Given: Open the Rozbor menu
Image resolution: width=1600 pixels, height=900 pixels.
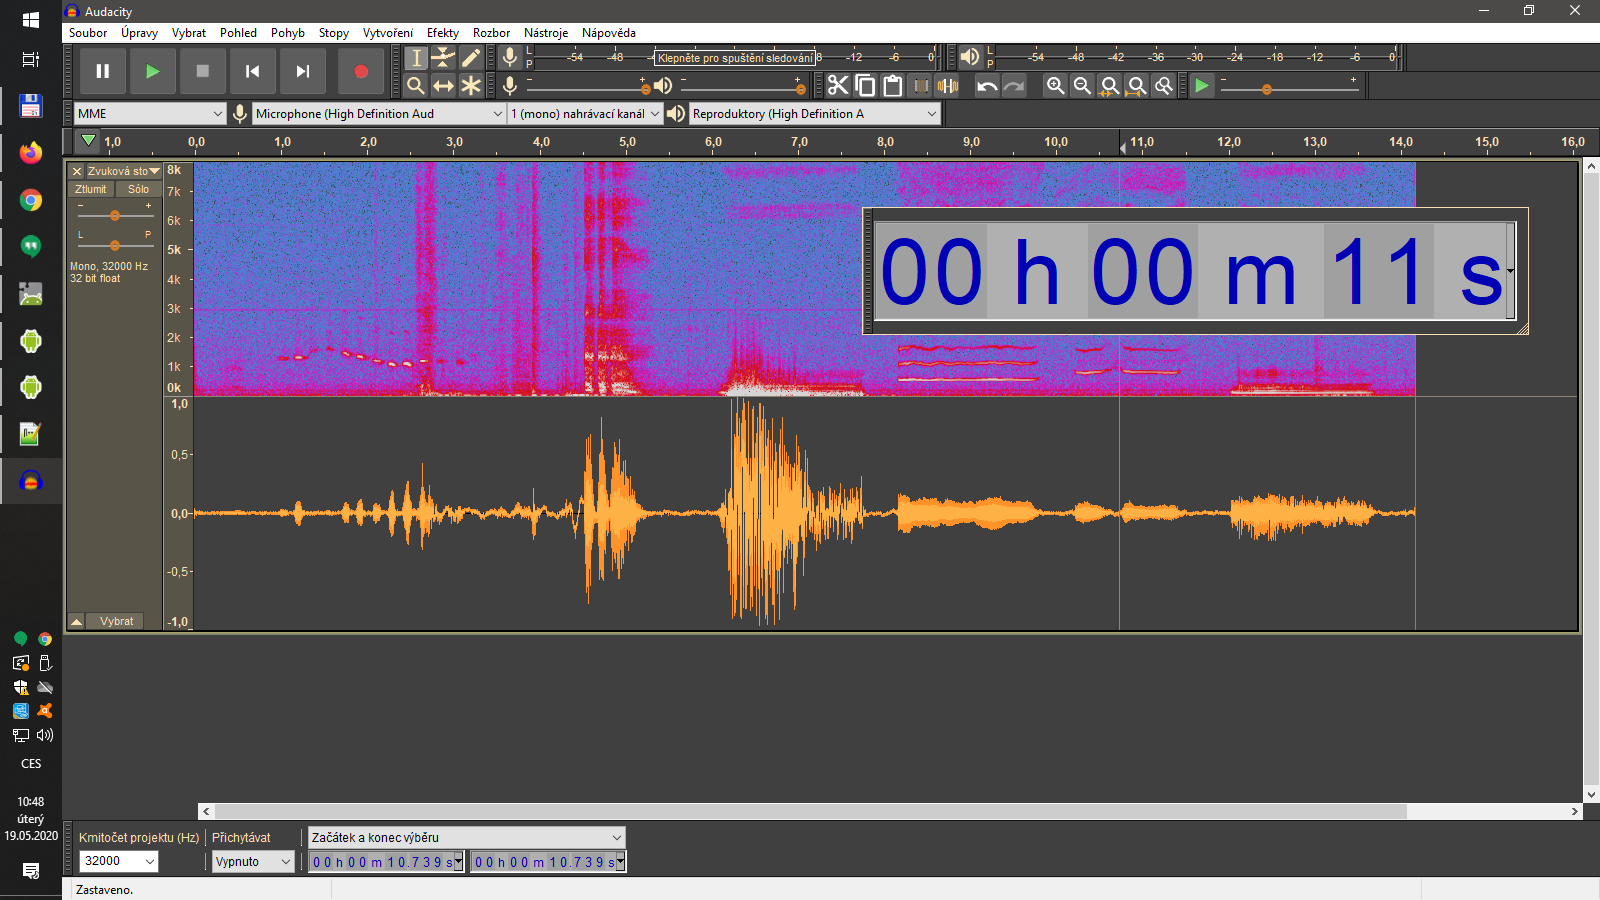Looking at the screenshot, I should click(491, 32).
